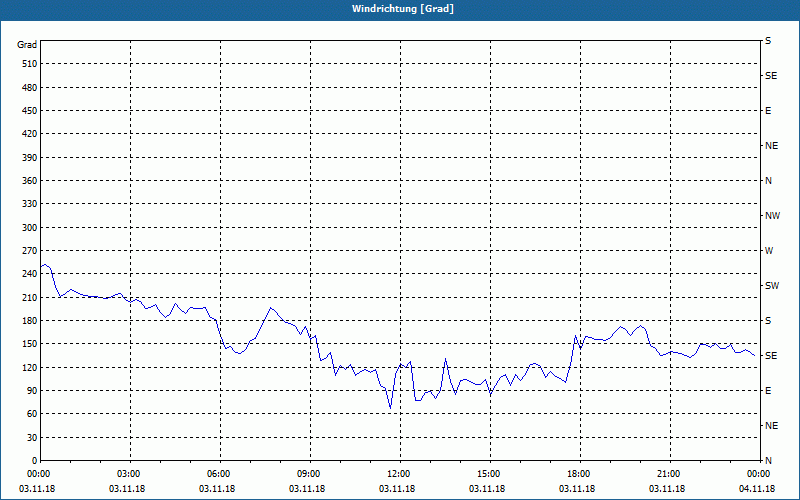The height and width of the screenshot is (500, 800).
Task: Select NE compass label between 30 and 60 levels
Action: [x=771, y=426]
